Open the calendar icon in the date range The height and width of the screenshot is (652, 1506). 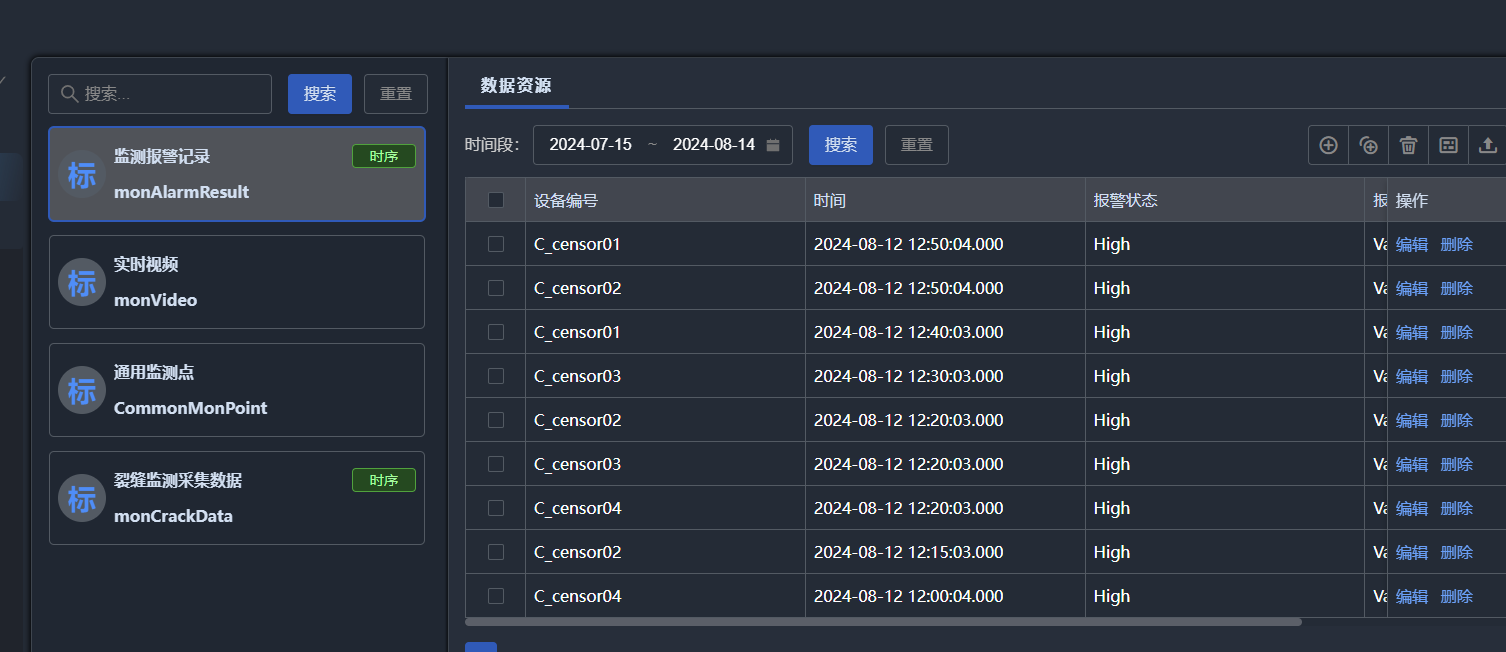pyautogui.click(x=773, y=145)
